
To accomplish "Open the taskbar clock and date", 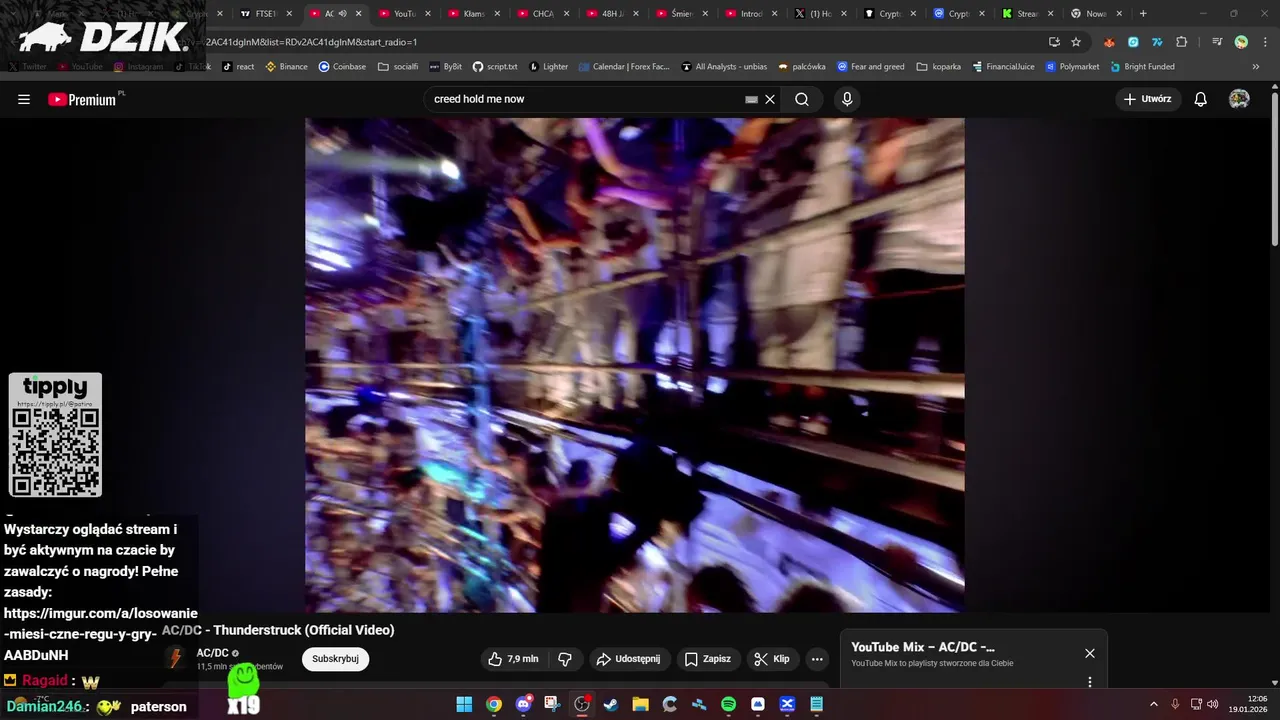I will (1248, 704).
